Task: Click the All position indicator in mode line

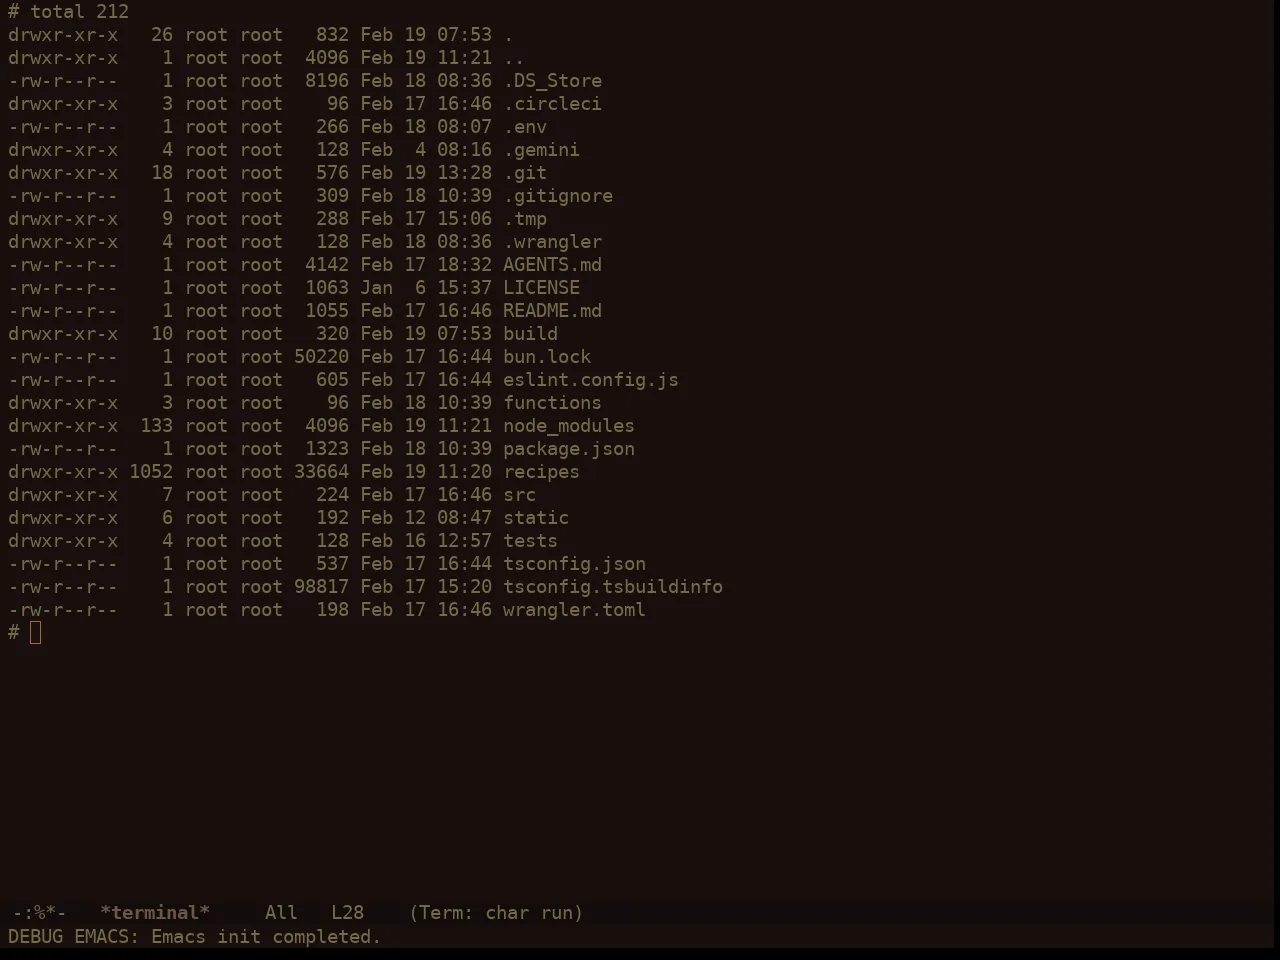Action: click(x=281, y=912)
